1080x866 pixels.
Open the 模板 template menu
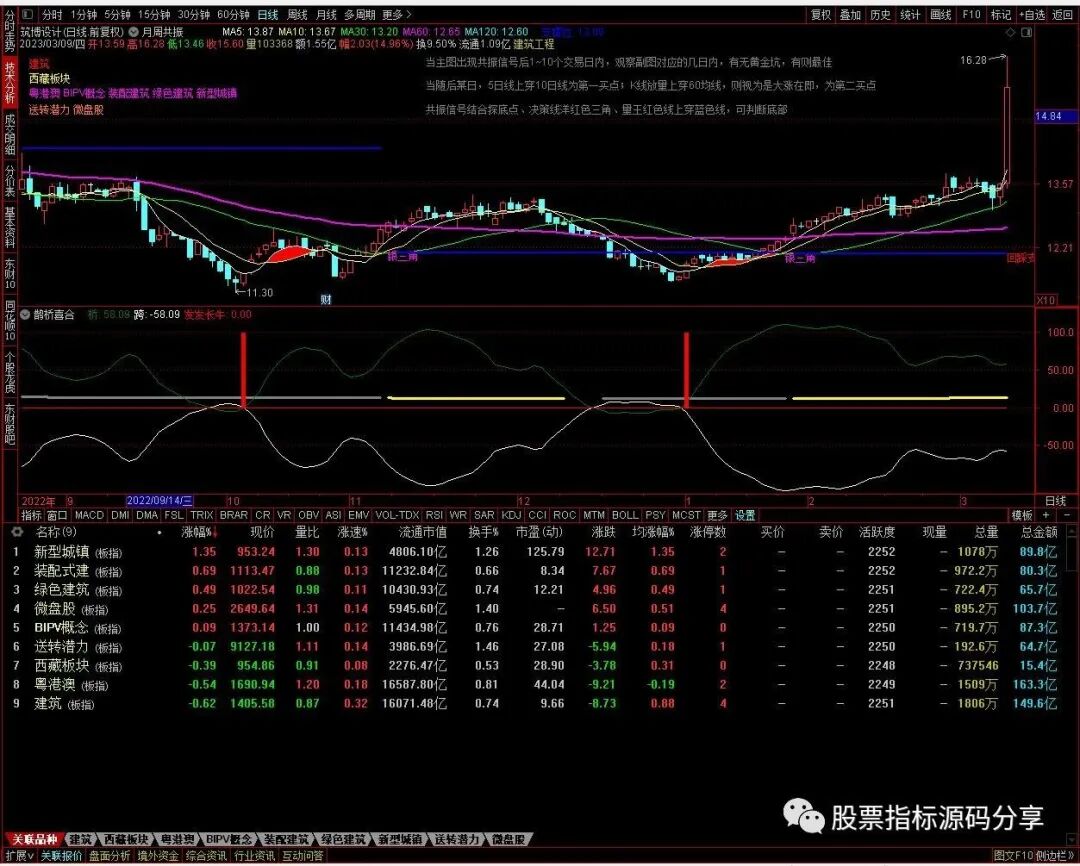1022,515
